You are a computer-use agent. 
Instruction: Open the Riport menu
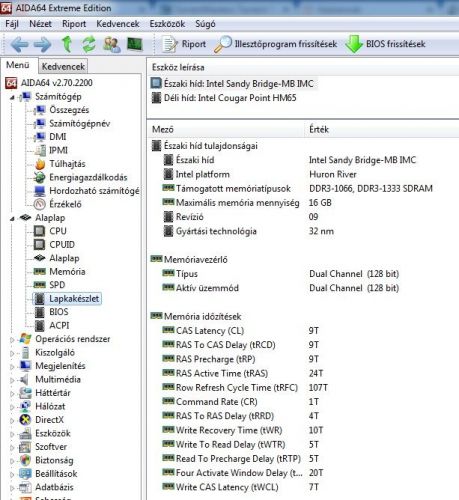click(x=74, y=24)
